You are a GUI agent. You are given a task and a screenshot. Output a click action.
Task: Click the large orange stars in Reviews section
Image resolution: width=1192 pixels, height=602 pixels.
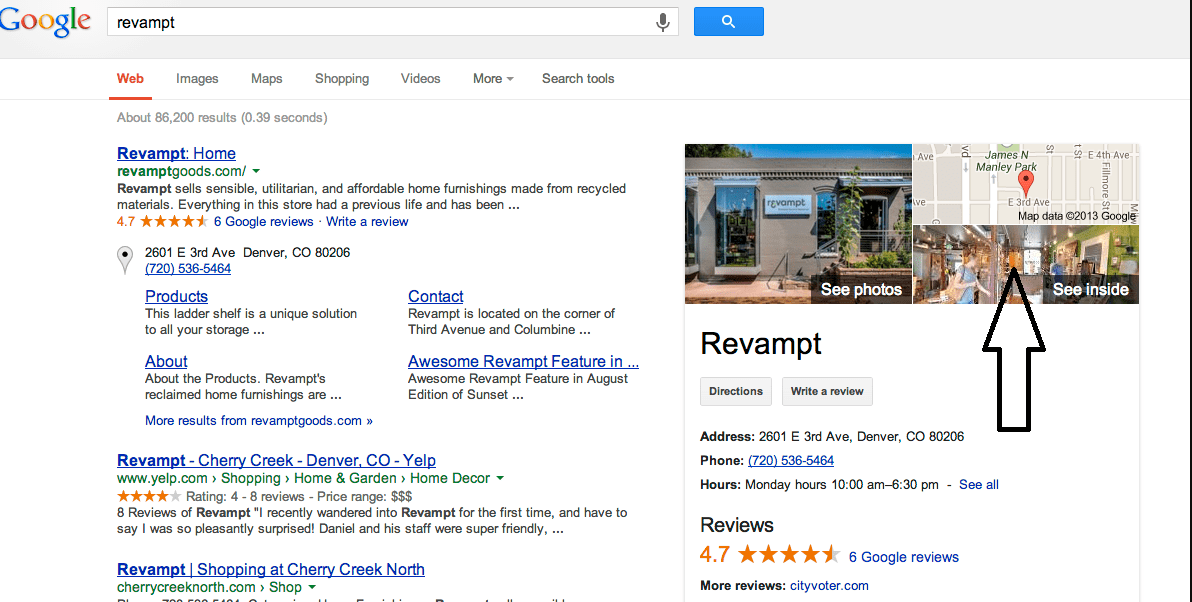(x=788, y=554)
